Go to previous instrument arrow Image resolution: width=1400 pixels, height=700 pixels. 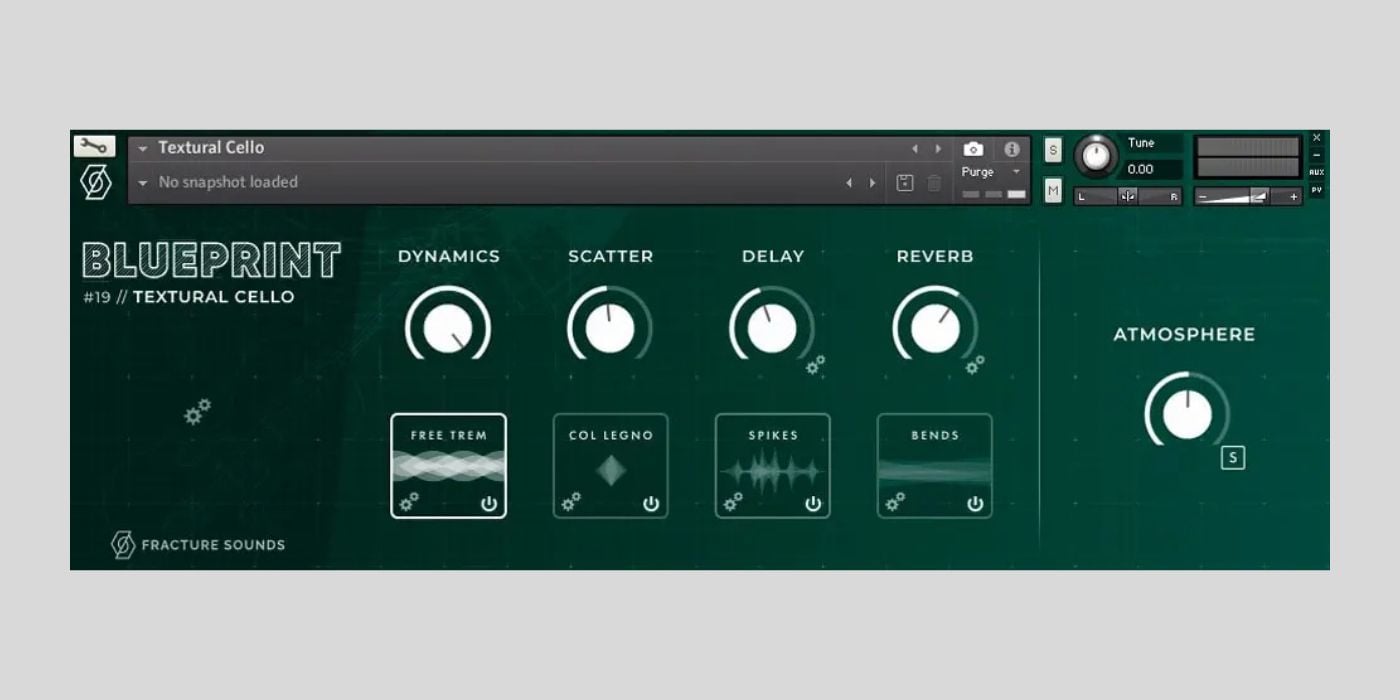point(914,148)
